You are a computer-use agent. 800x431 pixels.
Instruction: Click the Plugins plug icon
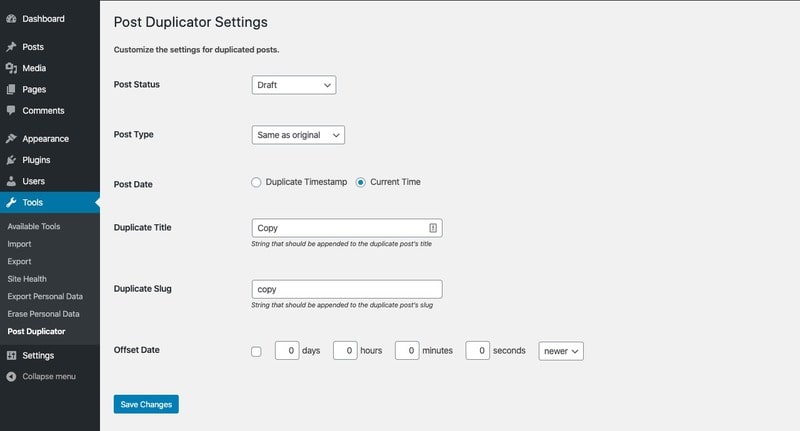tap(11, 160)
